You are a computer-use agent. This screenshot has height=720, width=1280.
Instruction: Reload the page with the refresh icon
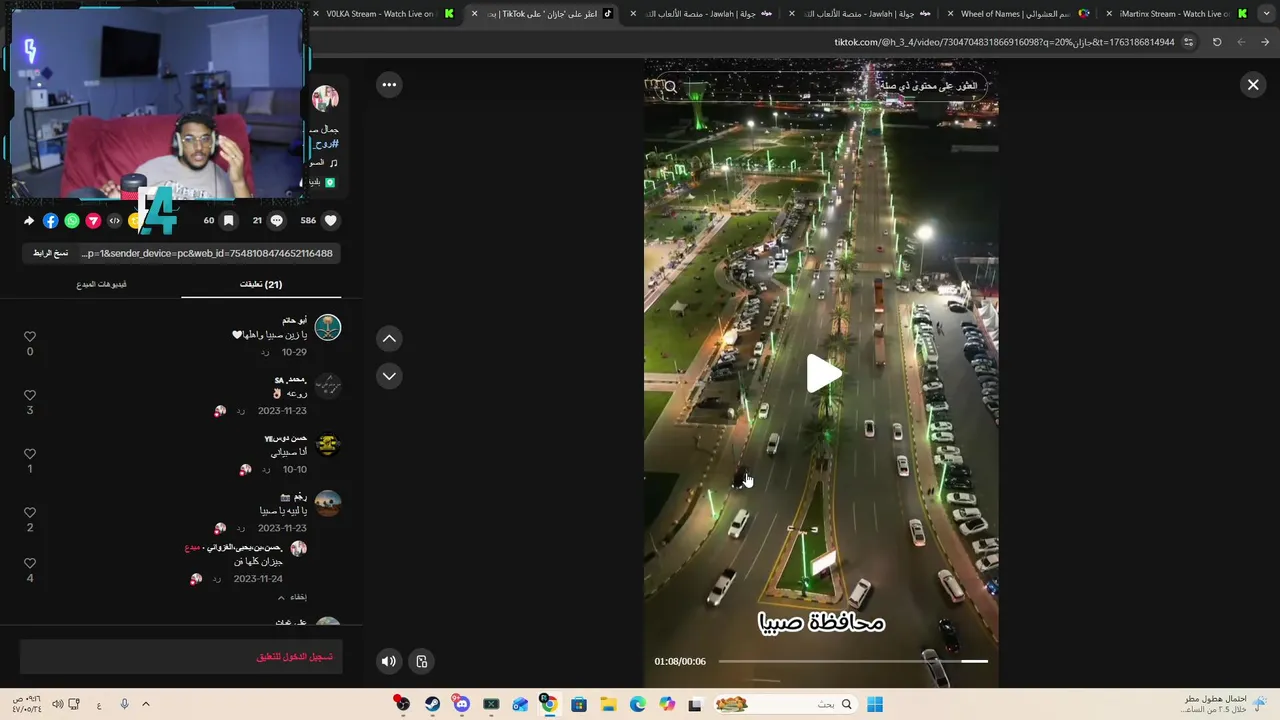point(1217,42)
